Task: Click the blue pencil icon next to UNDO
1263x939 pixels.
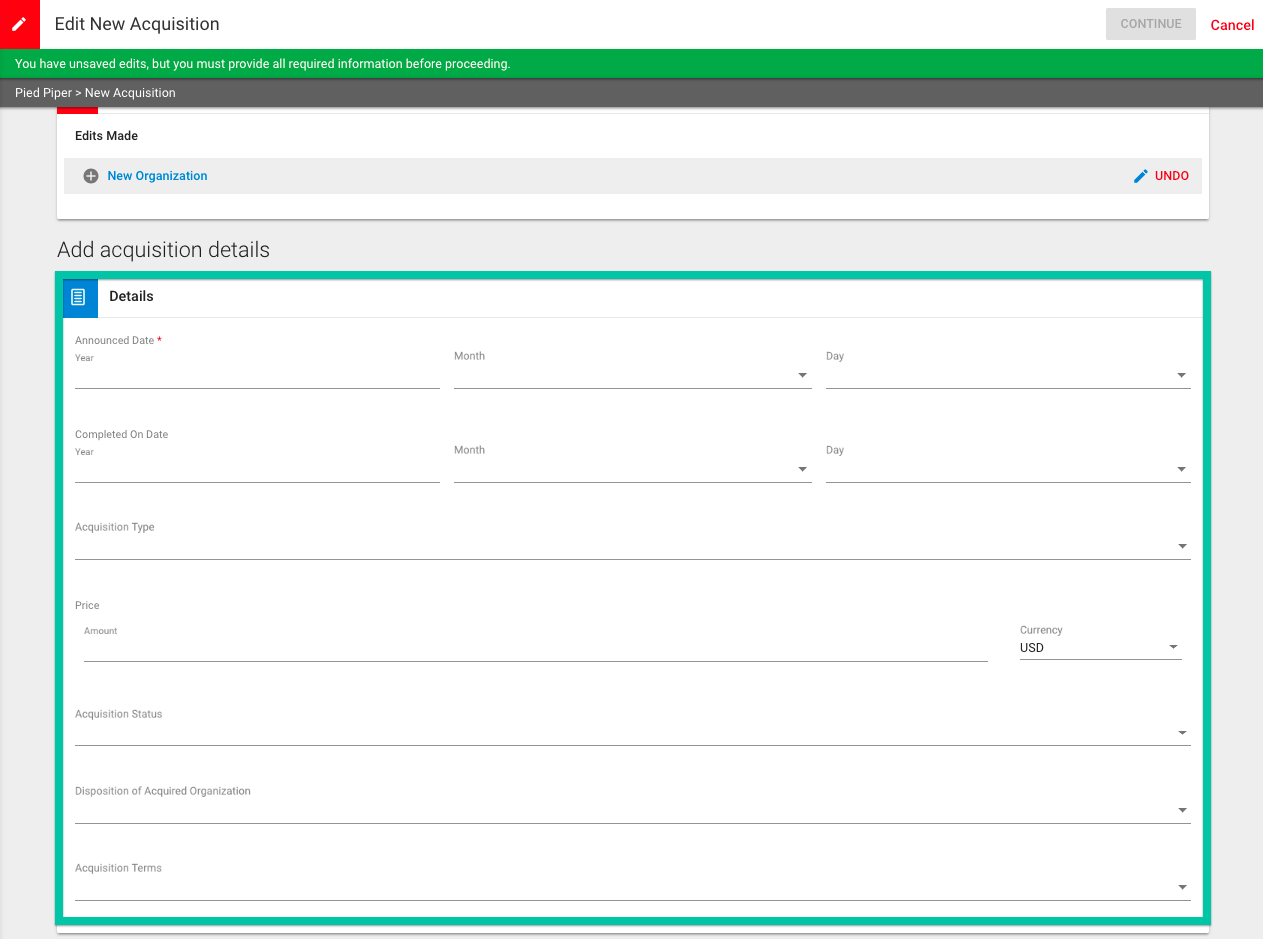Action: (1141, 176)
